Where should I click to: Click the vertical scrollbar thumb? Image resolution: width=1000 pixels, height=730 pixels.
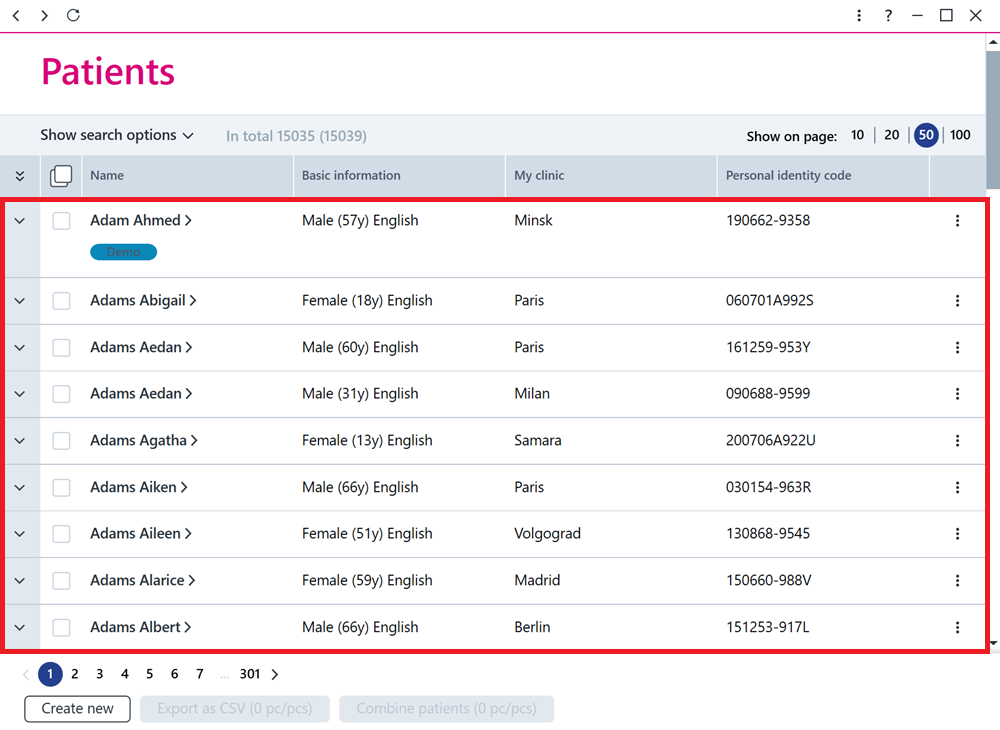[993, 118]
